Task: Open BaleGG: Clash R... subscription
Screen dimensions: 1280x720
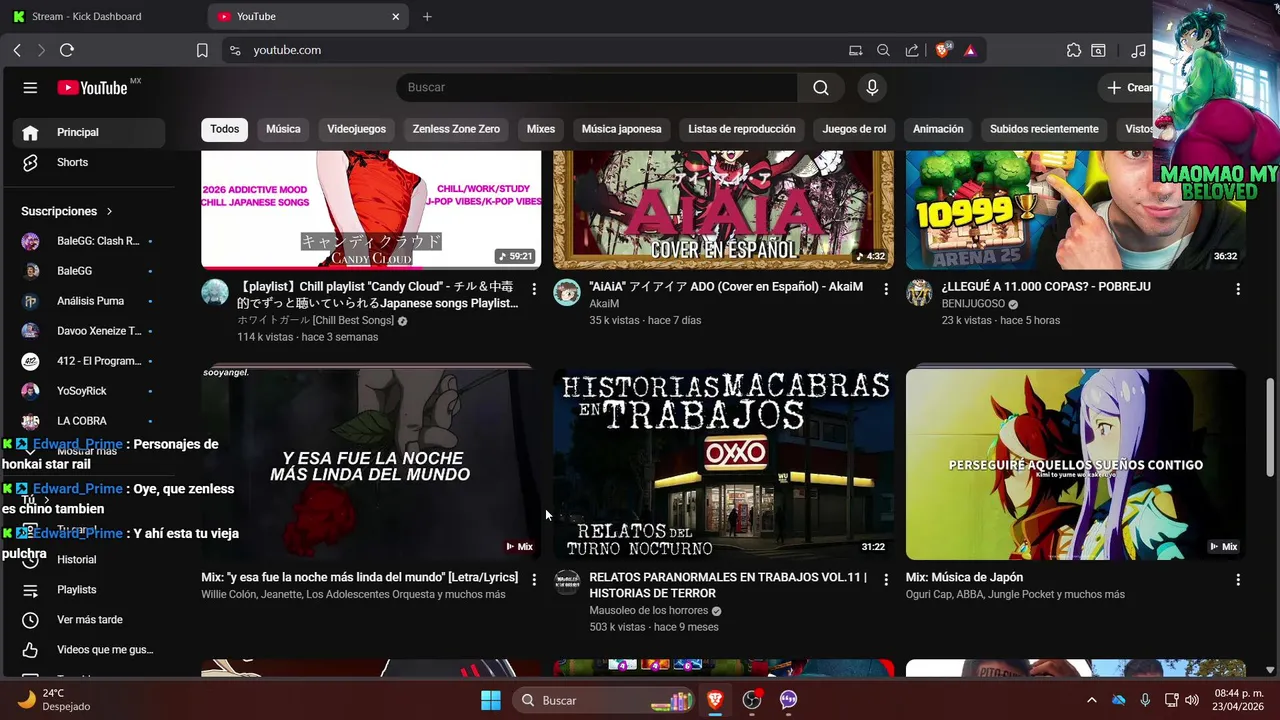Action: coord(89,241)
